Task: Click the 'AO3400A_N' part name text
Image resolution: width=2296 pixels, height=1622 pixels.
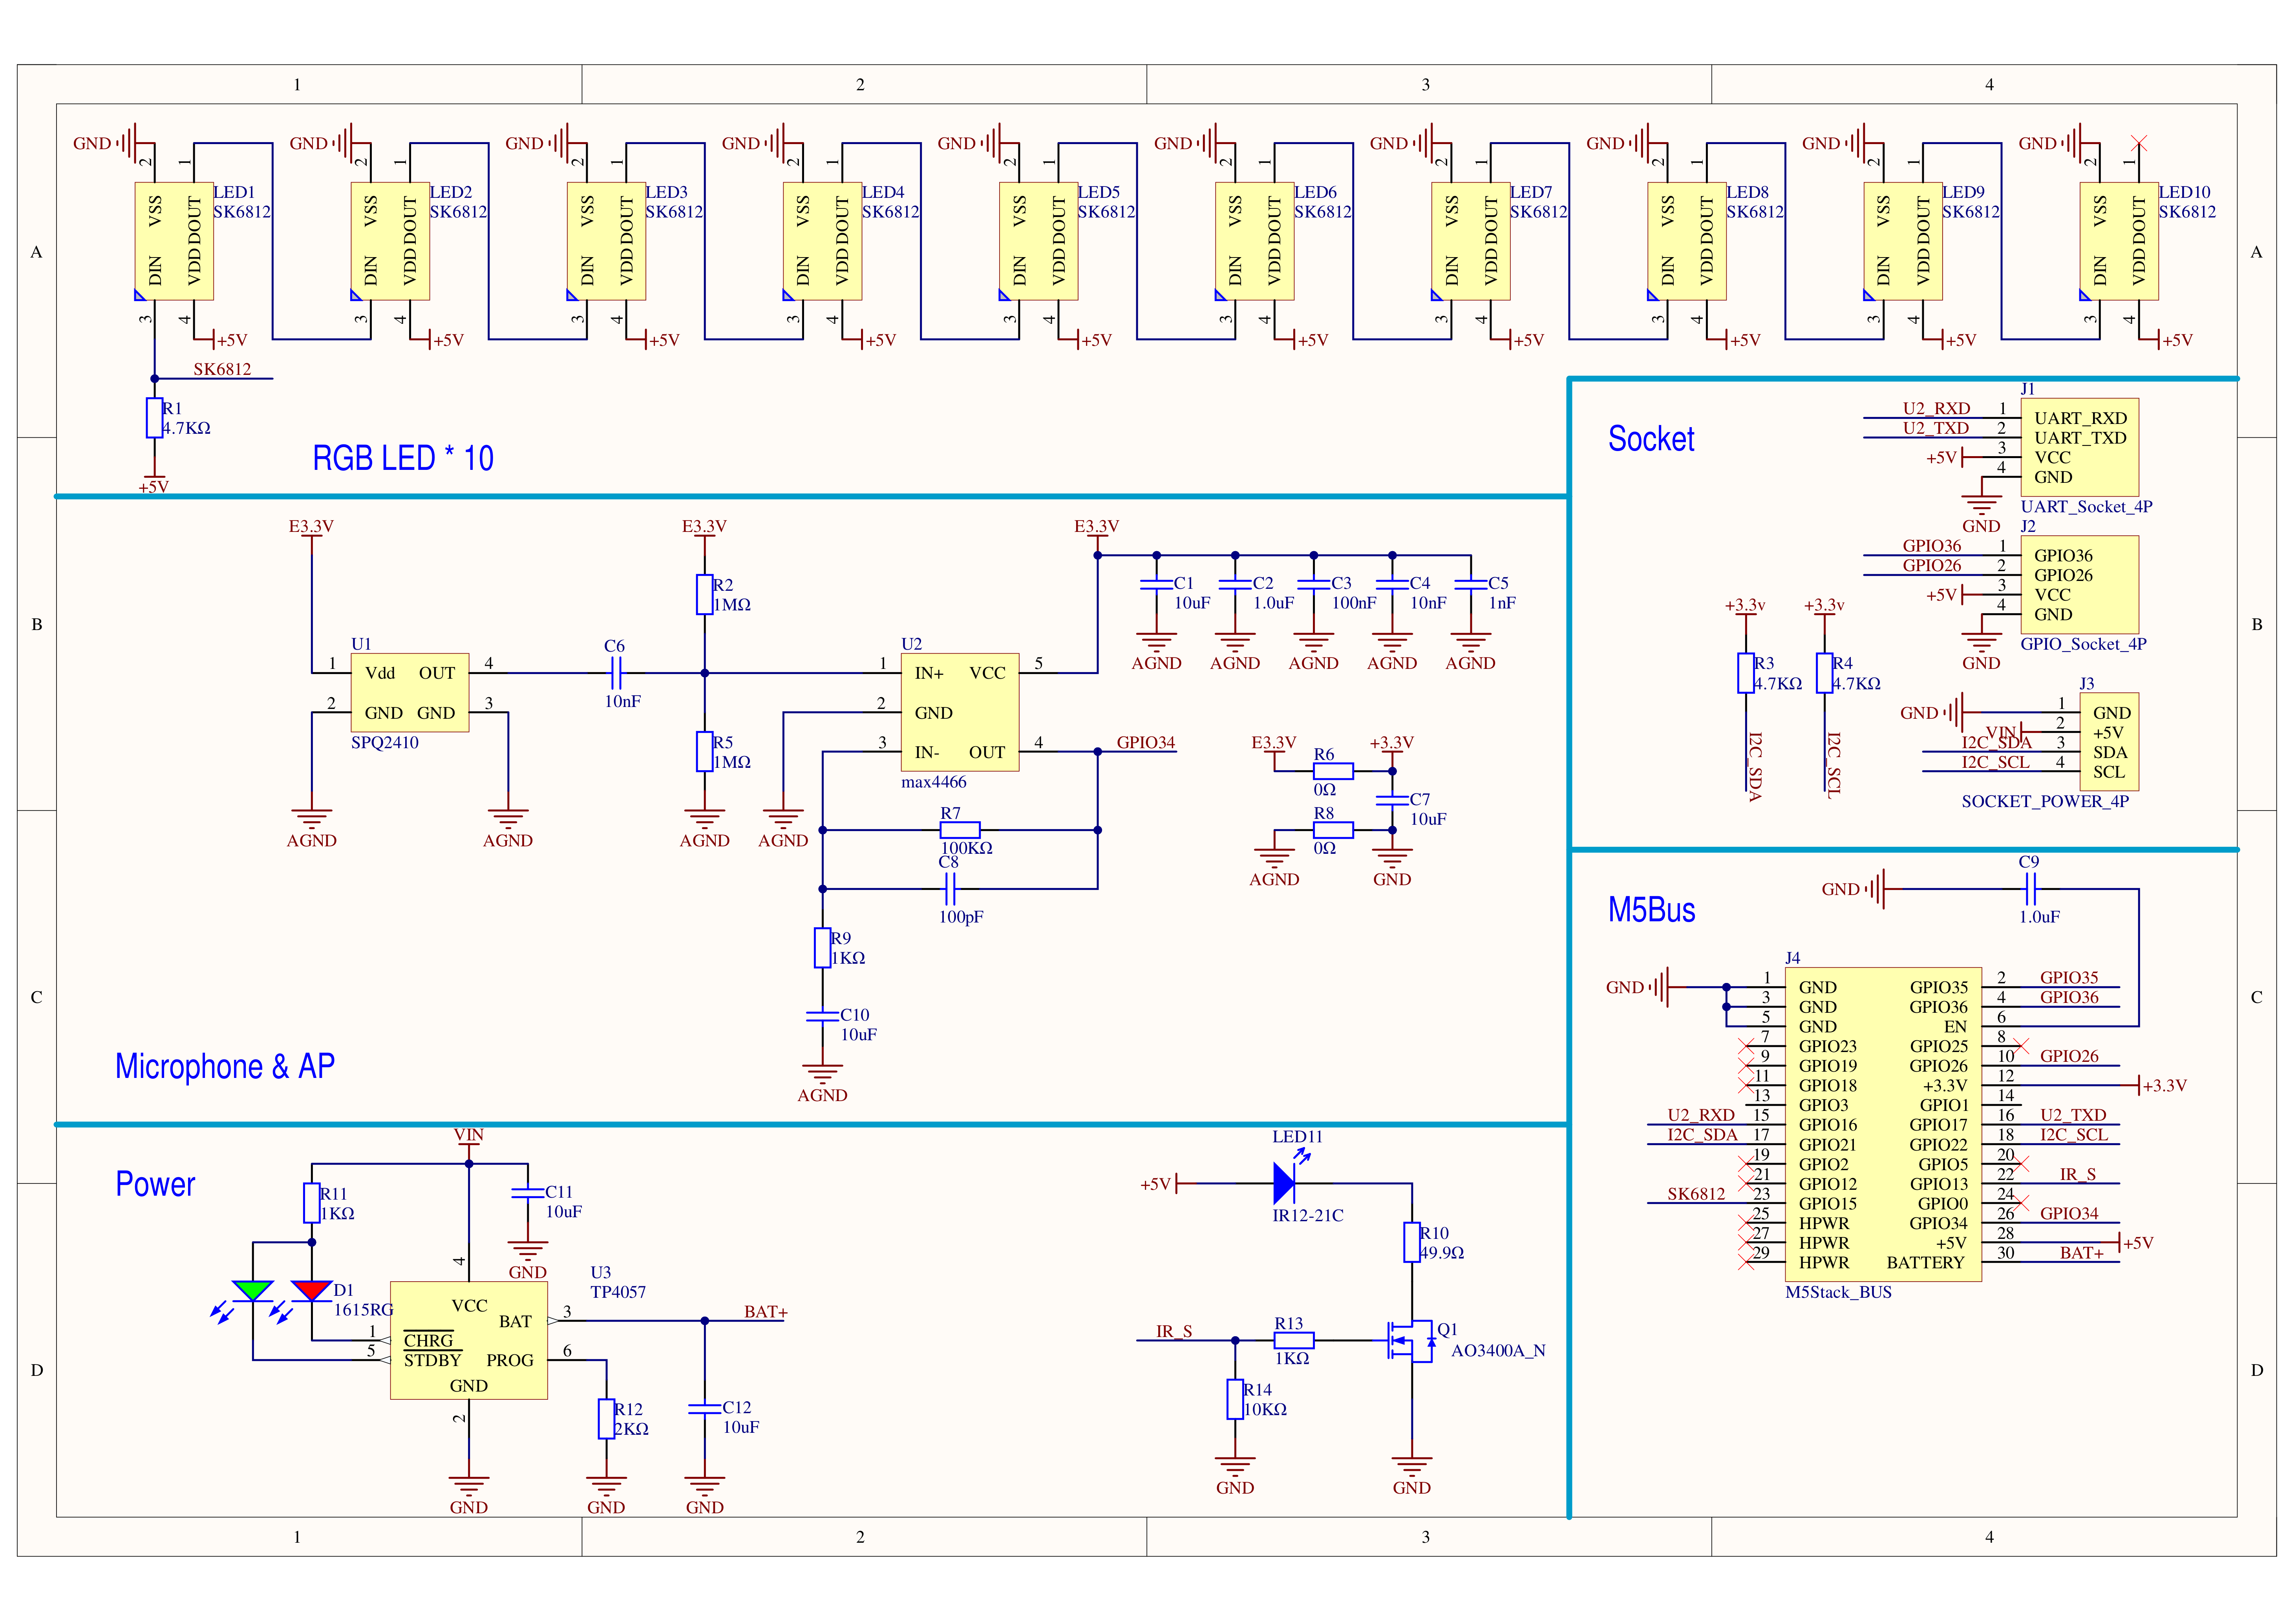Action: click(x=1498, y=1351)
